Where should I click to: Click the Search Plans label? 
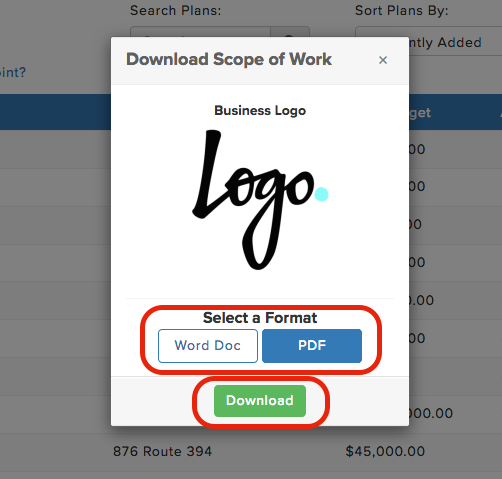(176, 11)
